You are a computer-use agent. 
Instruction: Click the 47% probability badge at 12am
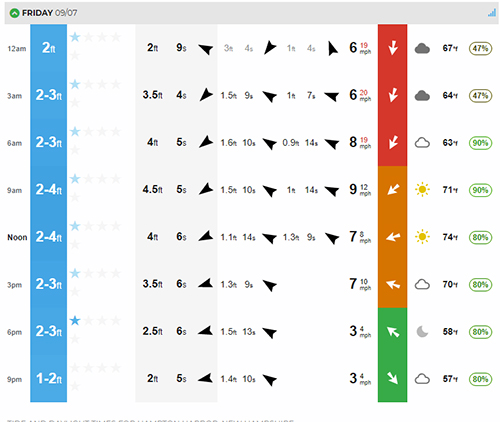(480, 49)
